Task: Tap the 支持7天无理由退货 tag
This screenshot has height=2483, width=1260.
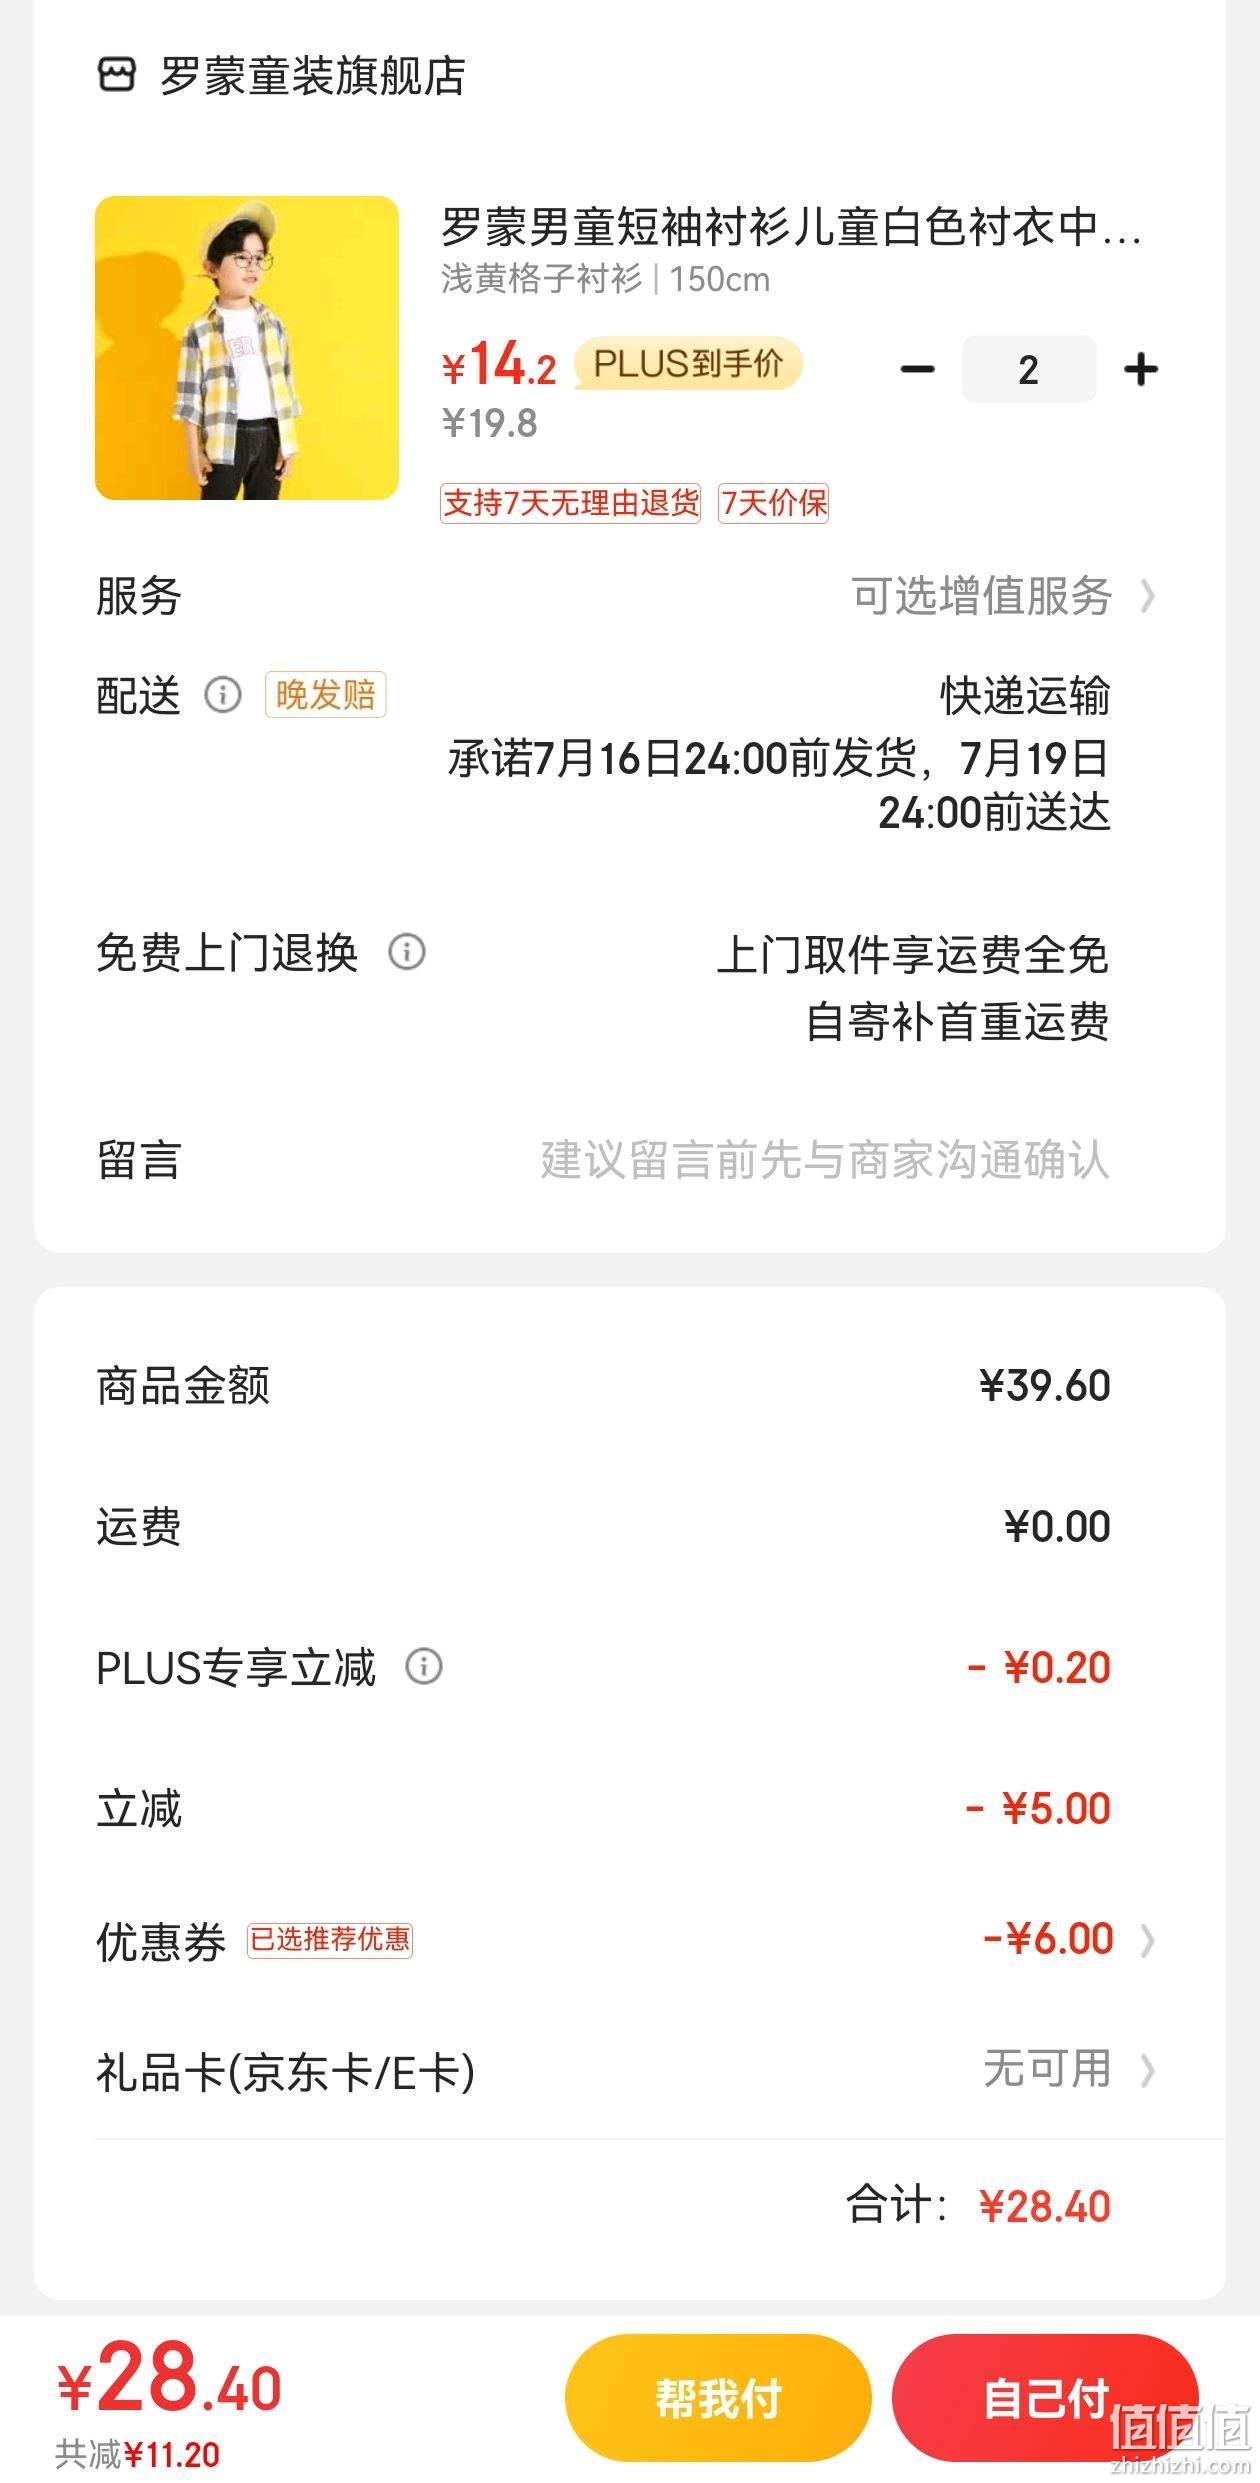Action: point(571,503)
